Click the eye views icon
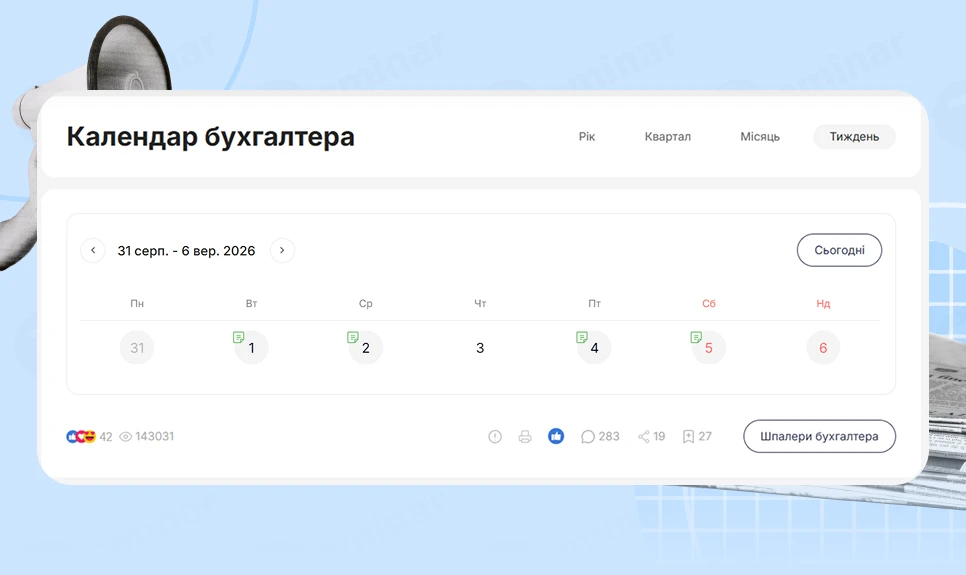The image size is (966, 575). coord(125,436)
